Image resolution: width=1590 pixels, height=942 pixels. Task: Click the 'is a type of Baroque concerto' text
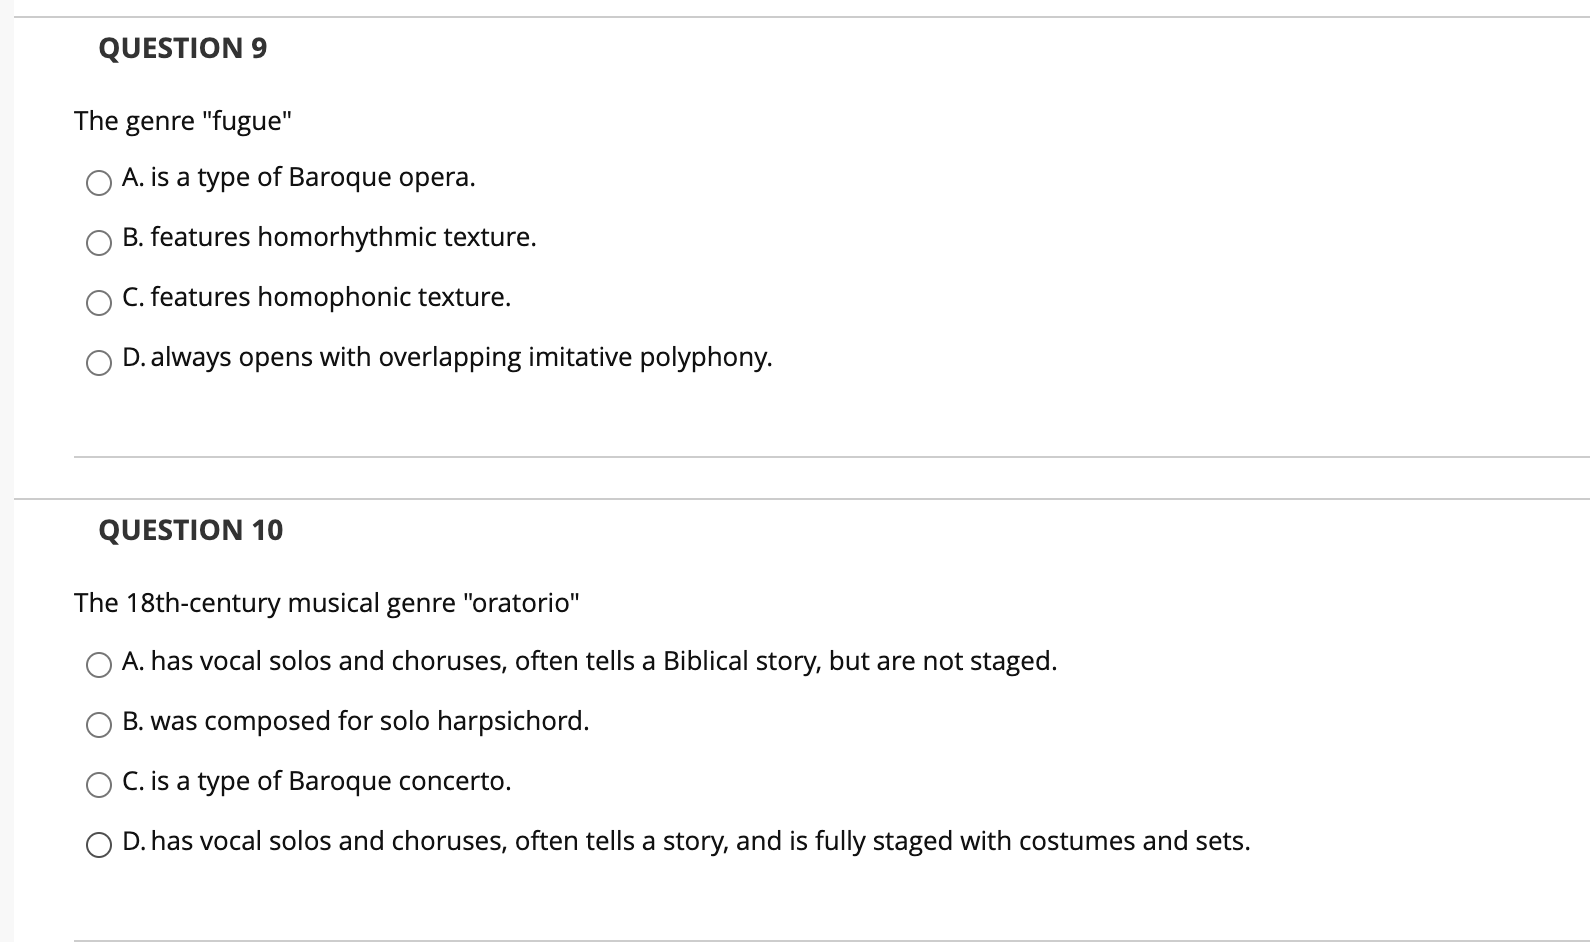click(331, 781)
